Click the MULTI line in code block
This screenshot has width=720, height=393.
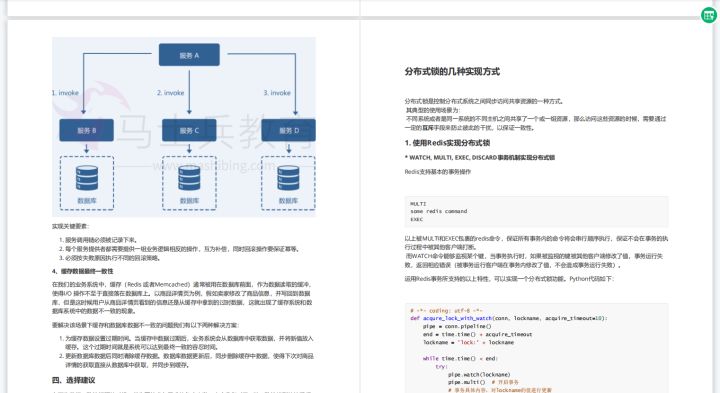click(418, 203)
